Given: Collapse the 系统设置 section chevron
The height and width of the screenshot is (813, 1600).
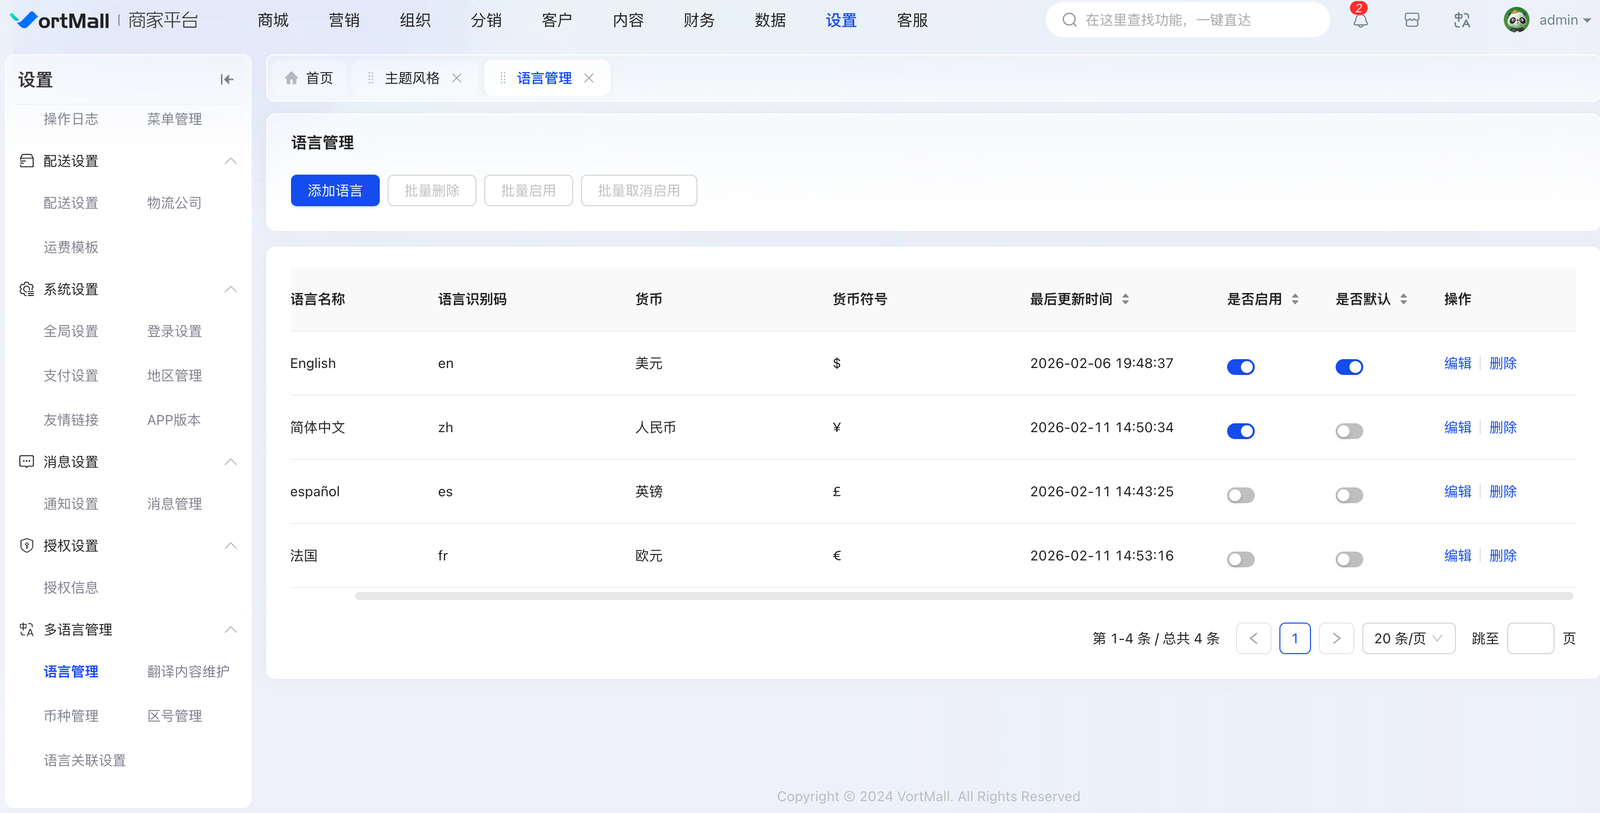Looking at the screenshot, I should (x=231, y=289).
